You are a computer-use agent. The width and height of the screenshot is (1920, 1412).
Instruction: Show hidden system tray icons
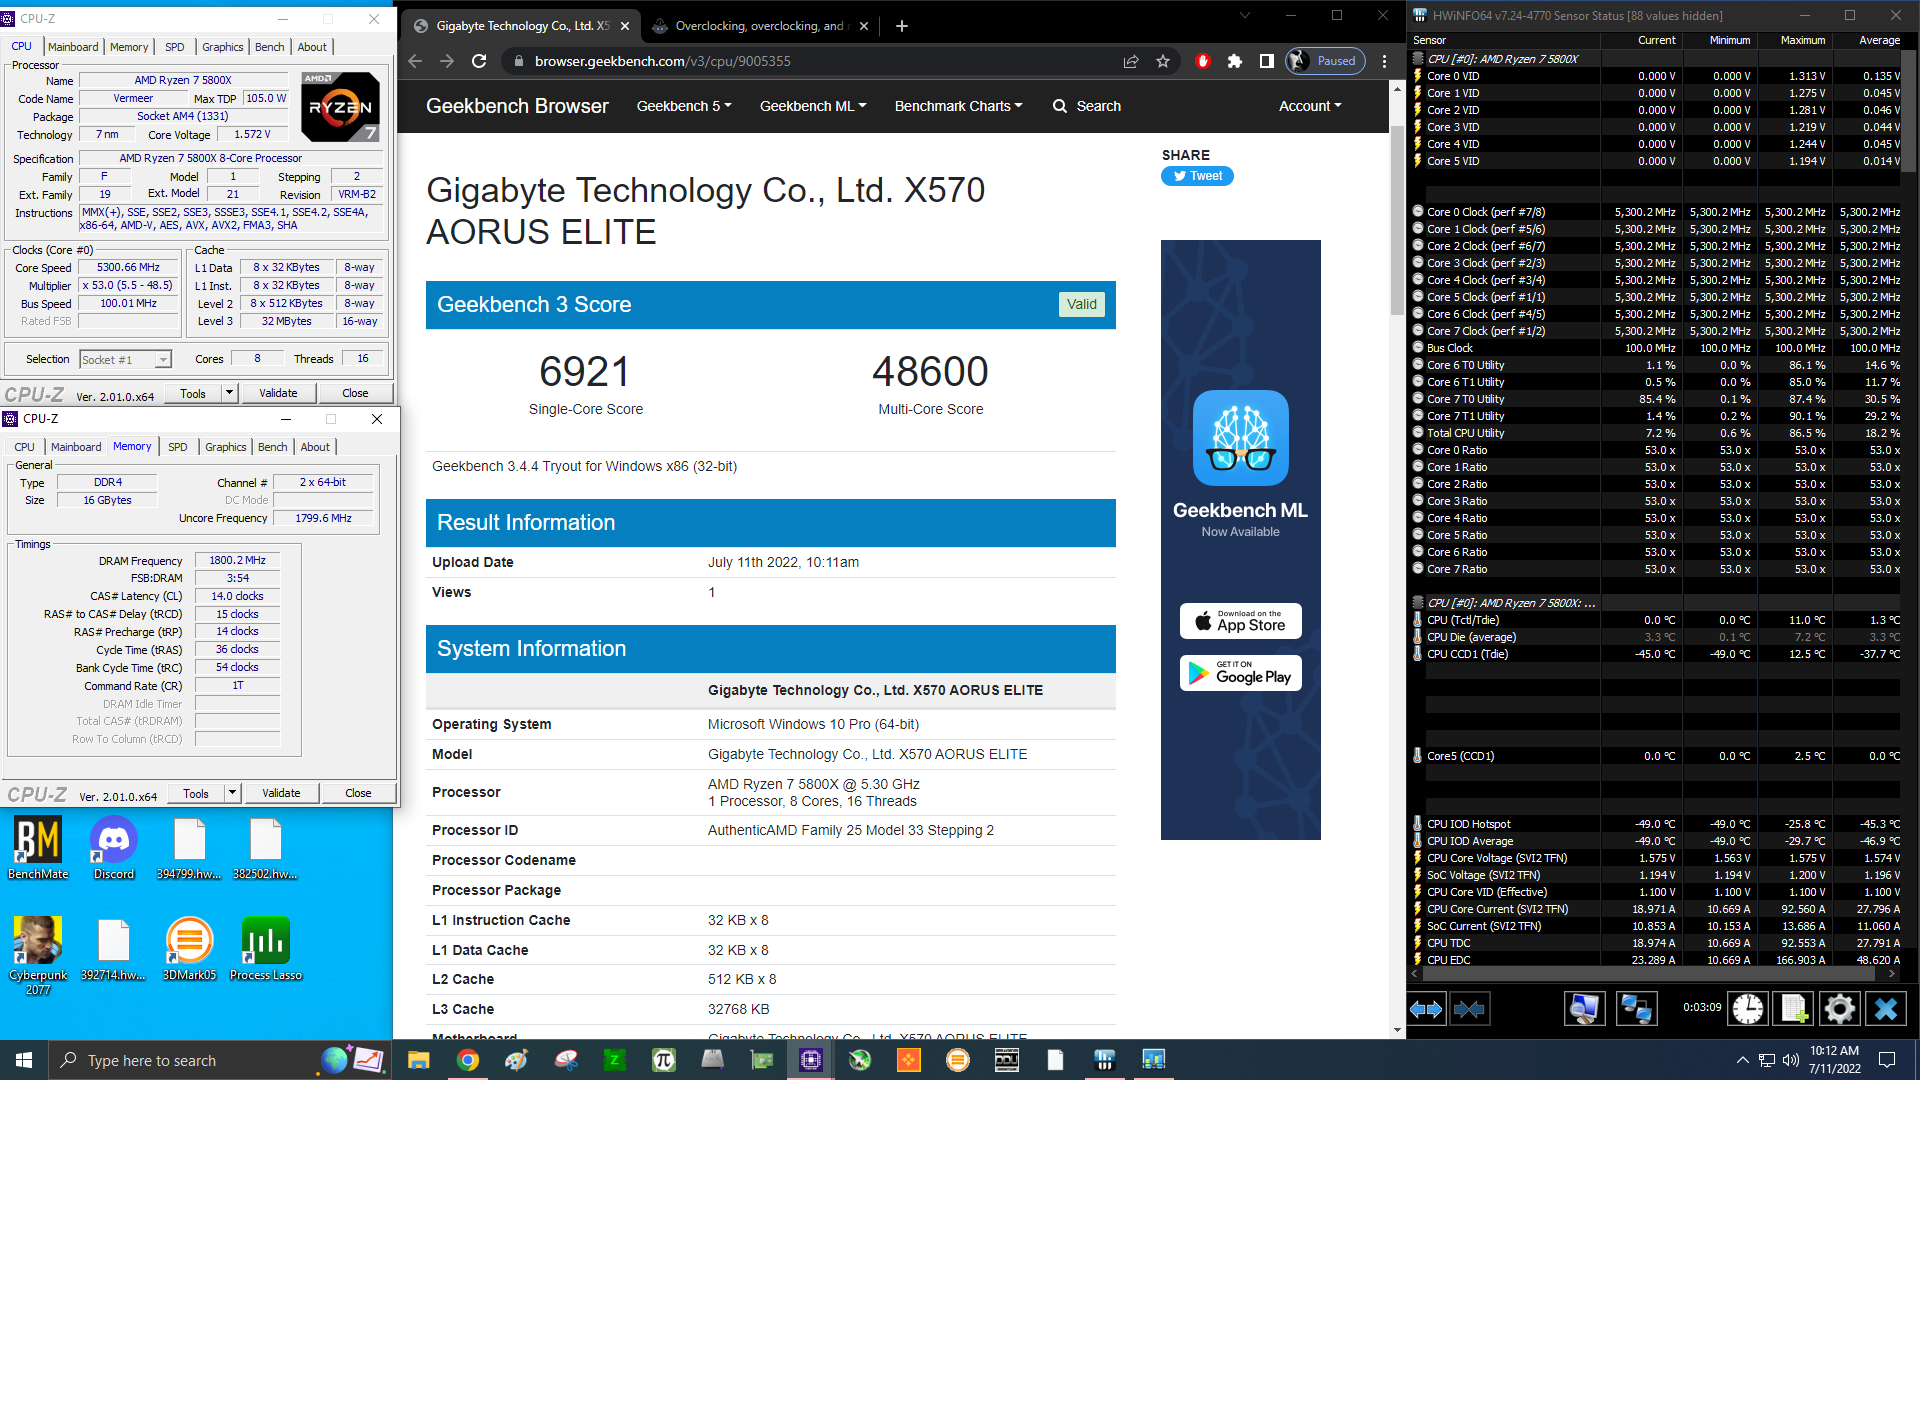click(1743, 1060)
